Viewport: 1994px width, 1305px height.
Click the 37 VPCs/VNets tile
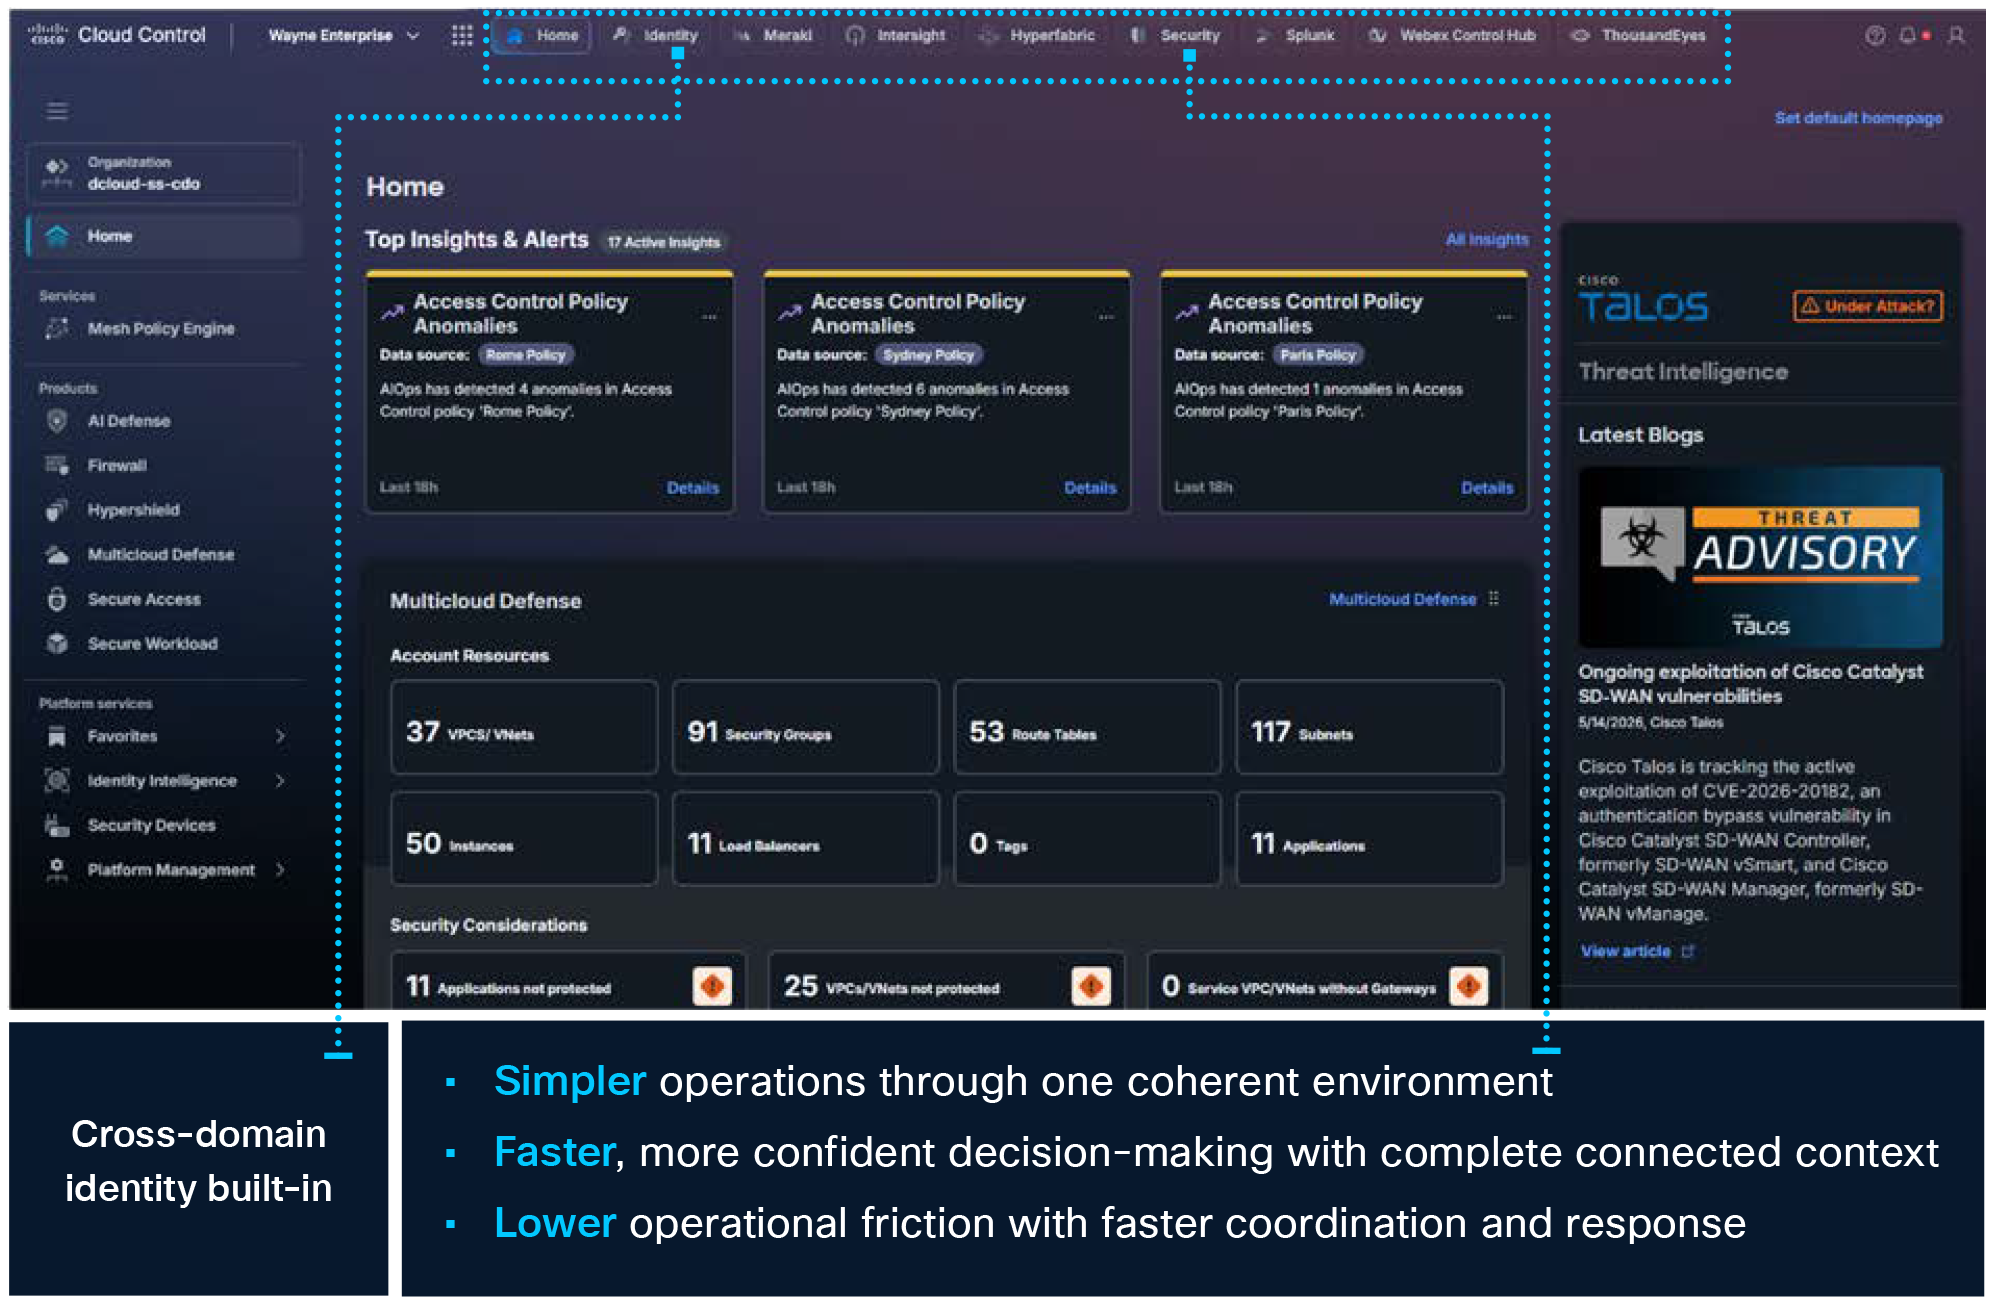click(x=525, y=727)
